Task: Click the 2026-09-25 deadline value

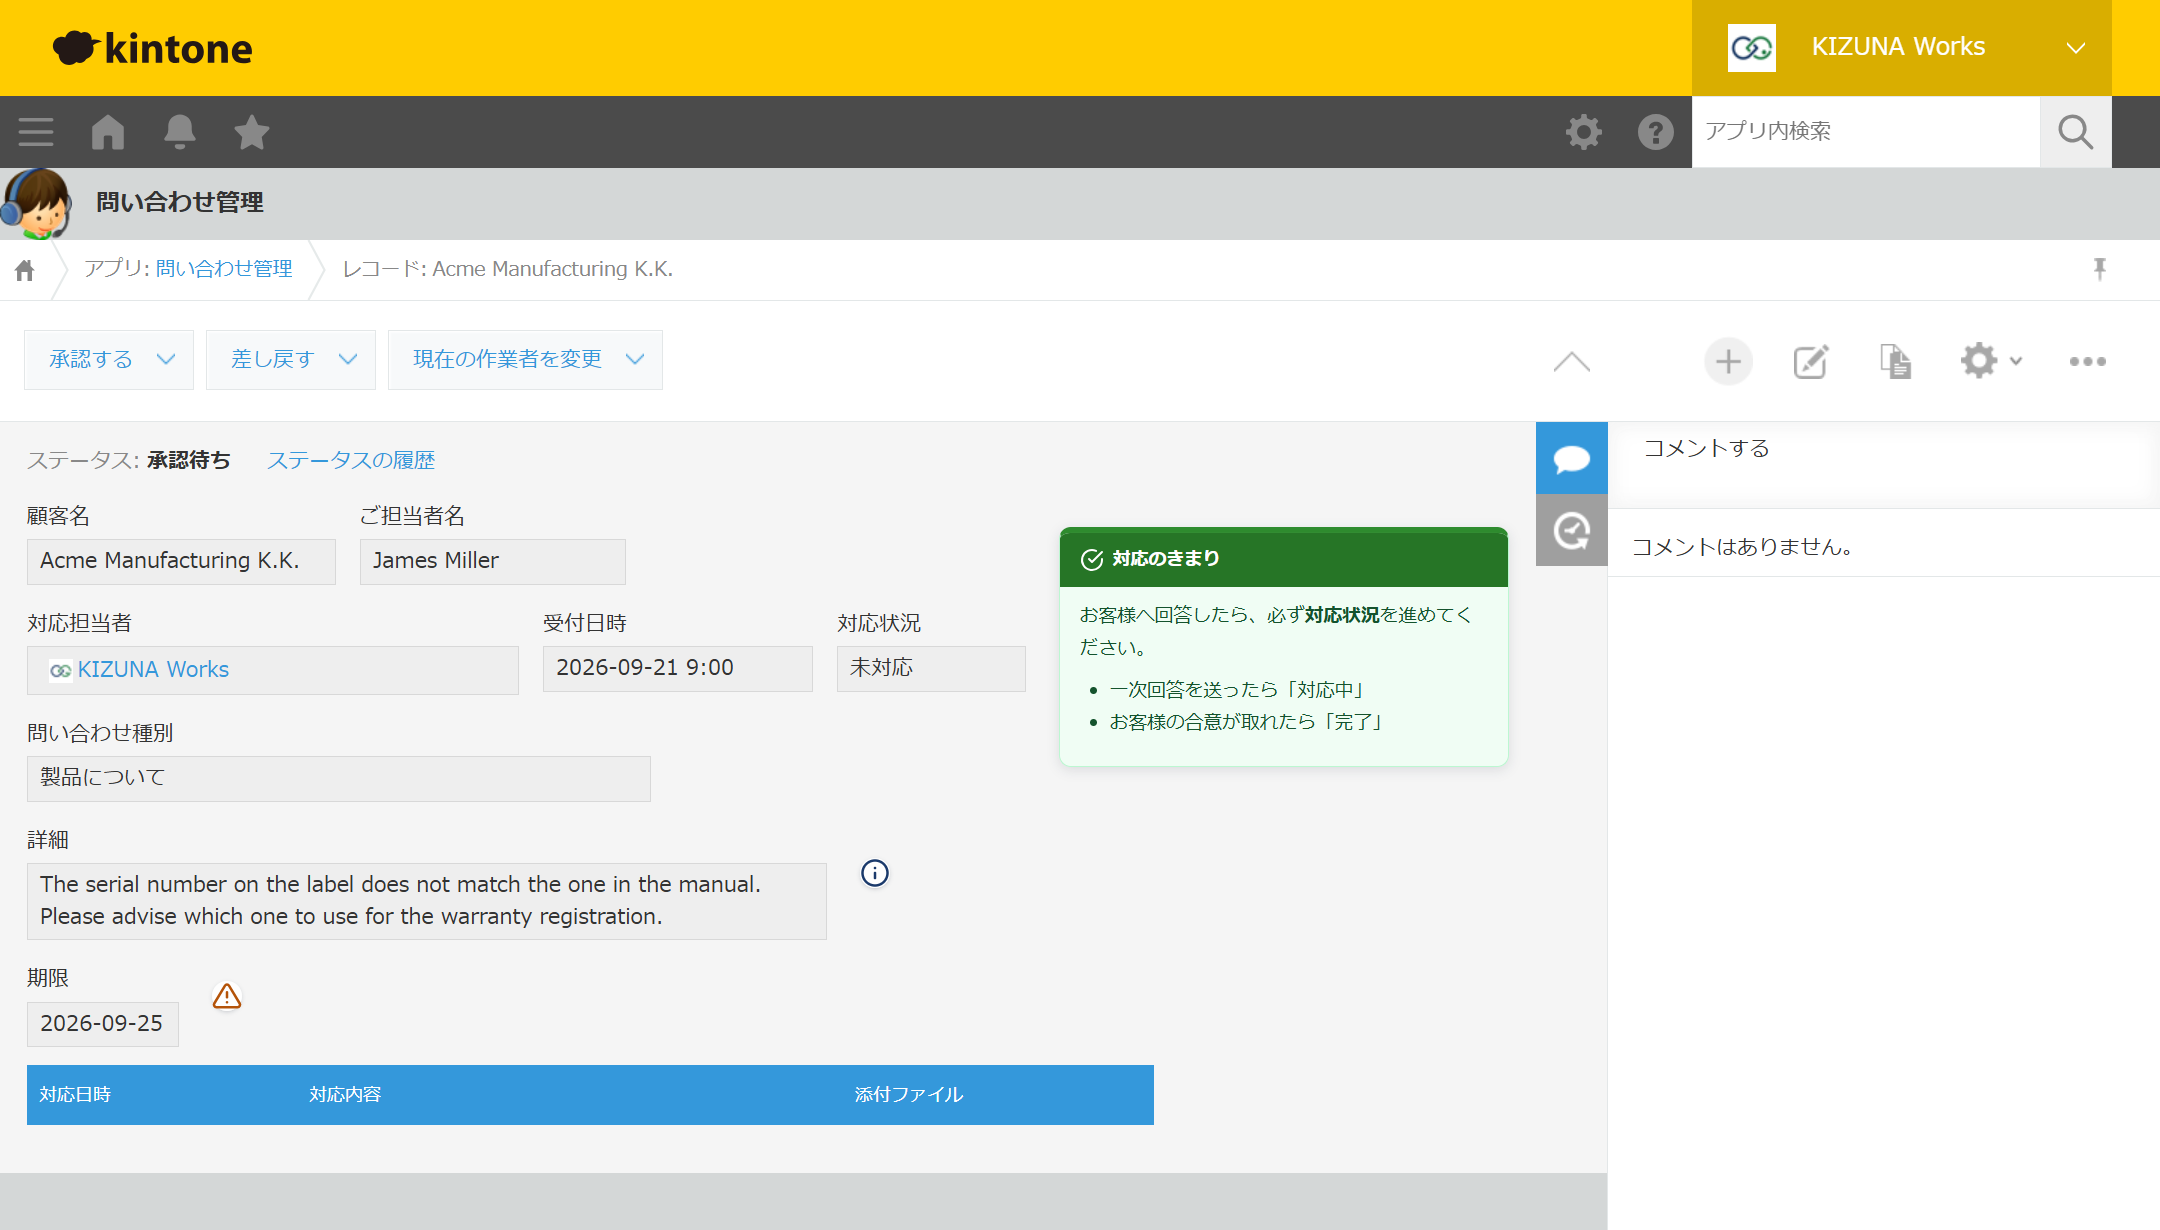Action: point(102,1024)
